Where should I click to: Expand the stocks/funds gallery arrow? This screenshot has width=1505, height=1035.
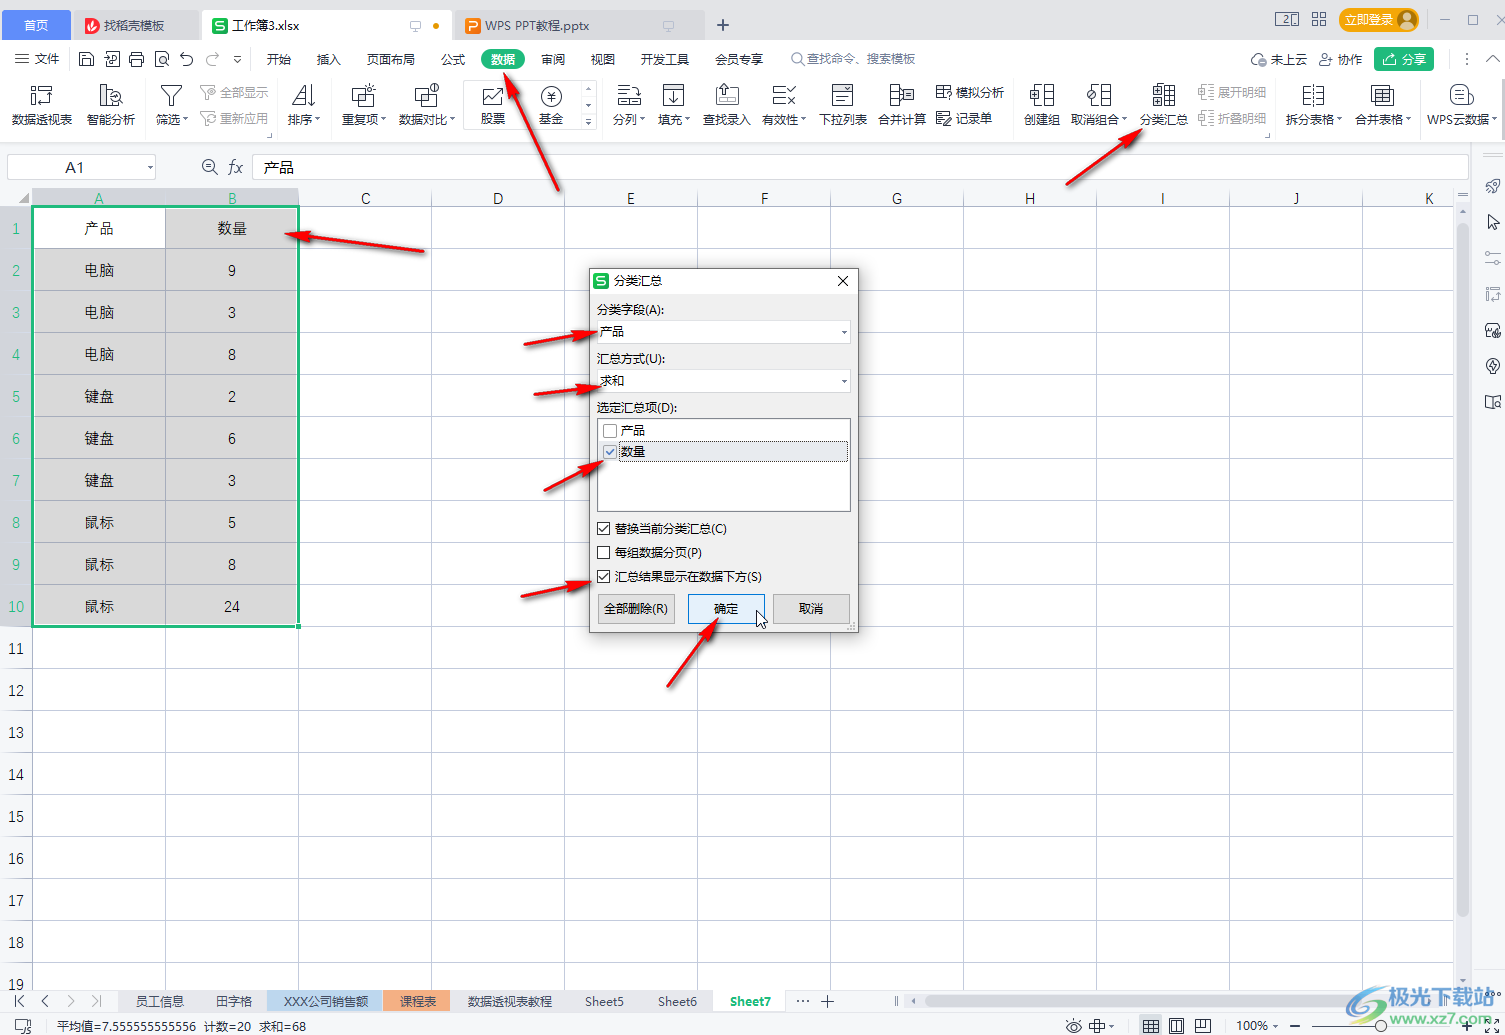click(588, 121)
